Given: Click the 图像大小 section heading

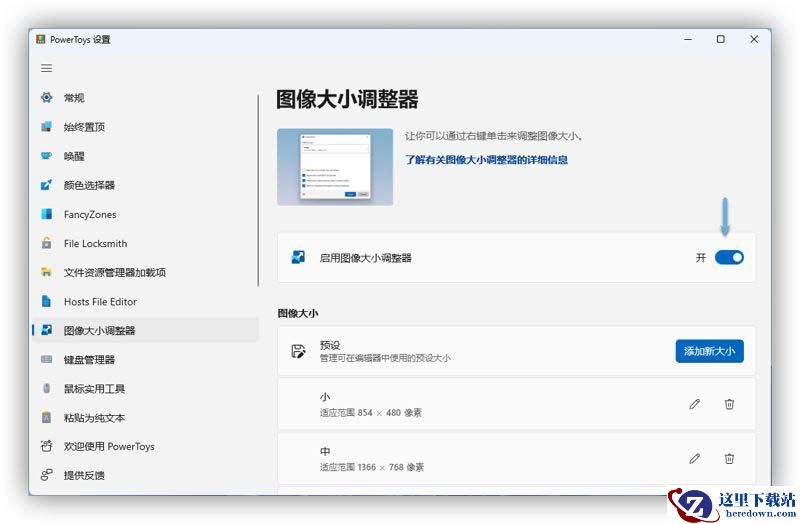Looking at the screenshot, I should coord(298,313).
